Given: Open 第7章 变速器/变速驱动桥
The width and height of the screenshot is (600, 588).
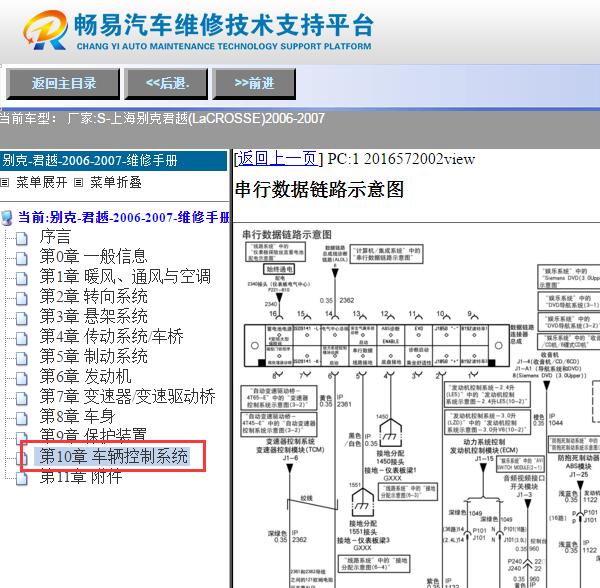Looking at the screenshot, I should pos(127,396).
